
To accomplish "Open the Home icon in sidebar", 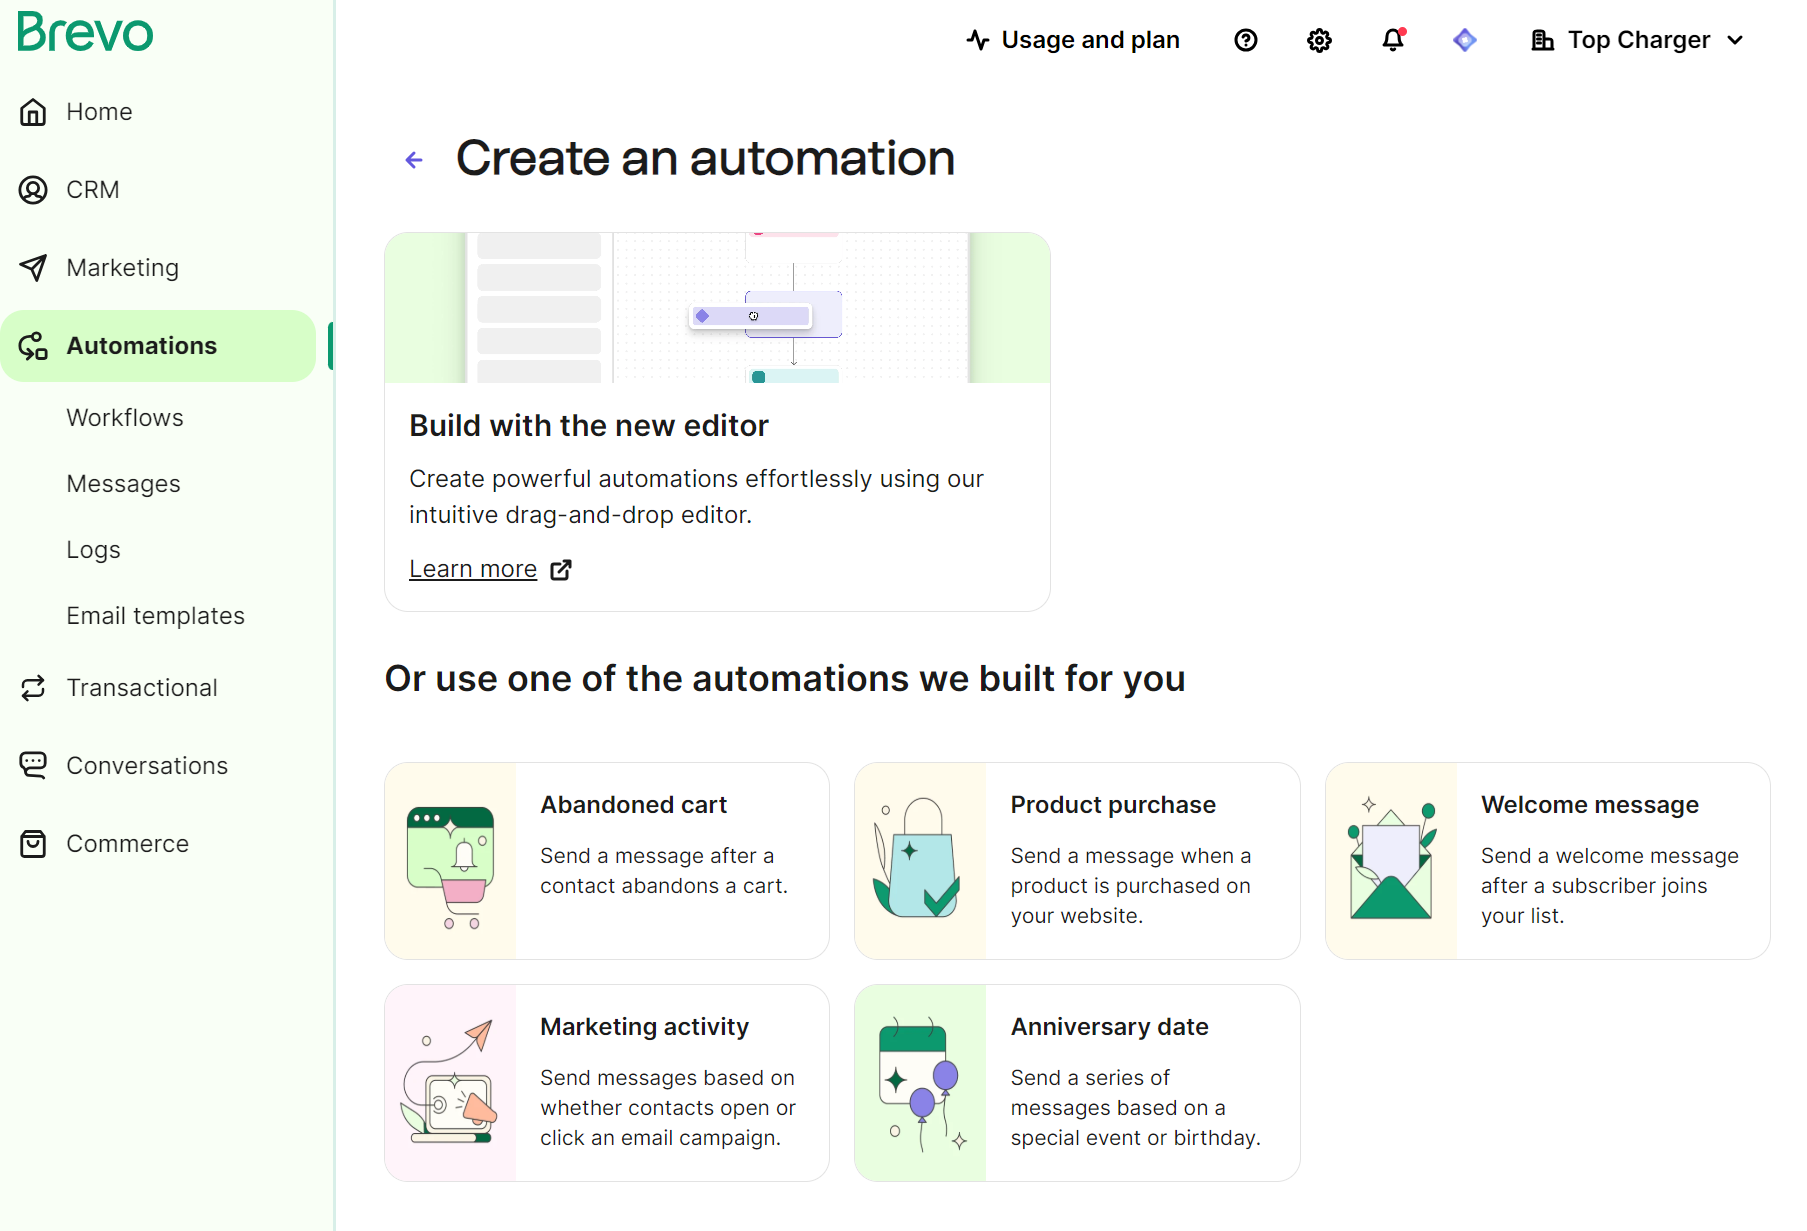I will click(x=33, y=112).
